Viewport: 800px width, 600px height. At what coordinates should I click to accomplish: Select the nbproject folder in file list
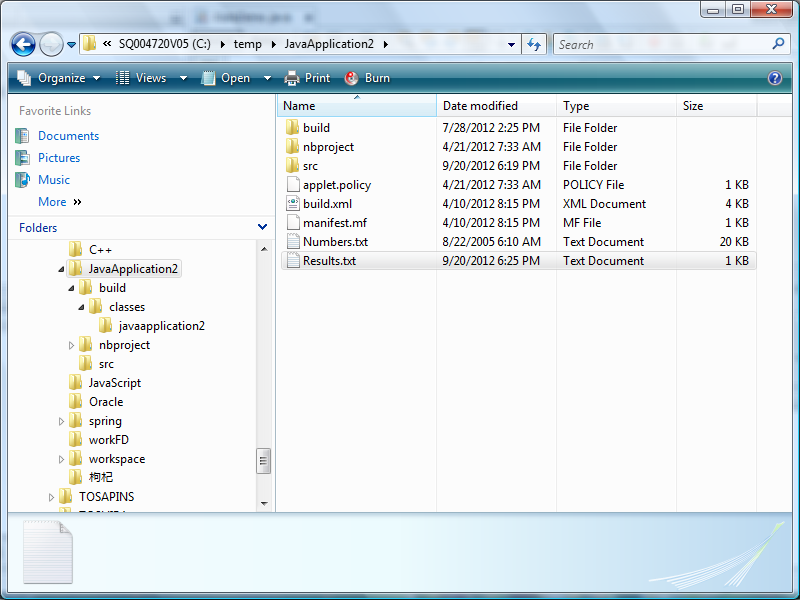328,147
